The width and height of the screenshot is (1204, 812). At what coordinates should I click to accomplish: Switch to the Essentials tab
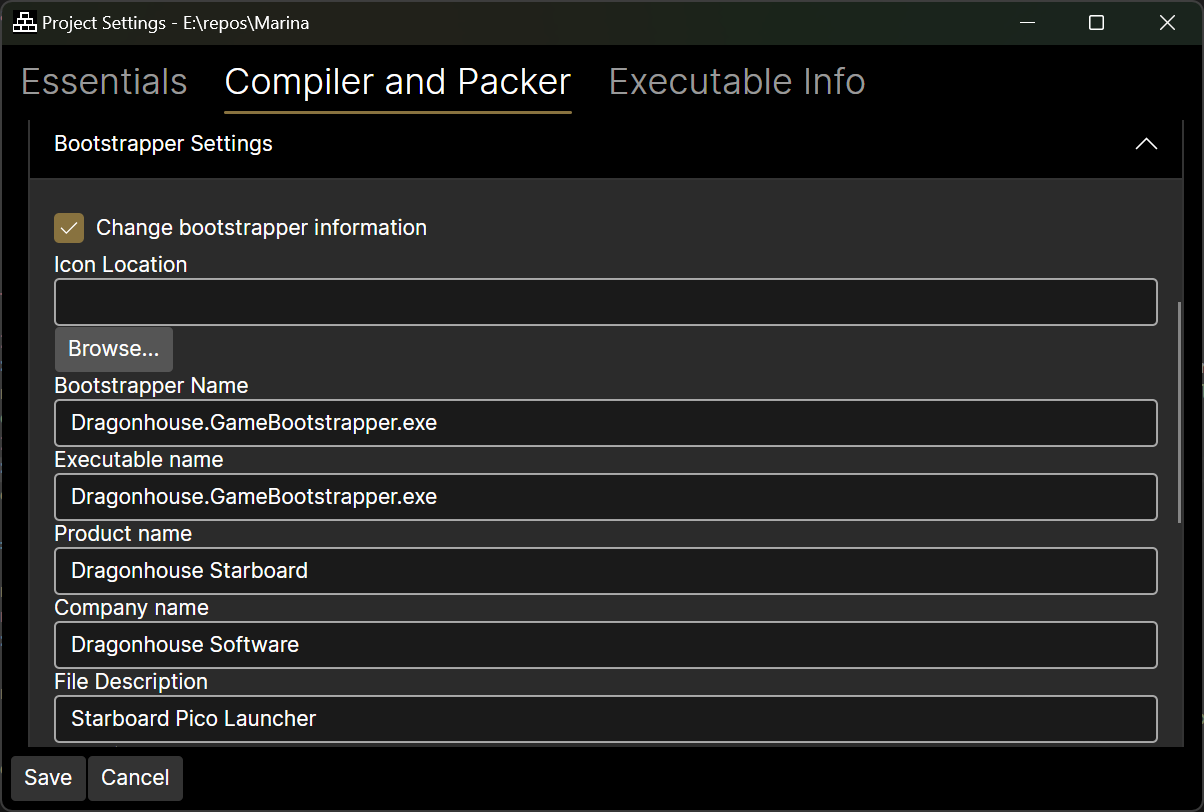[x=104, y=82]
